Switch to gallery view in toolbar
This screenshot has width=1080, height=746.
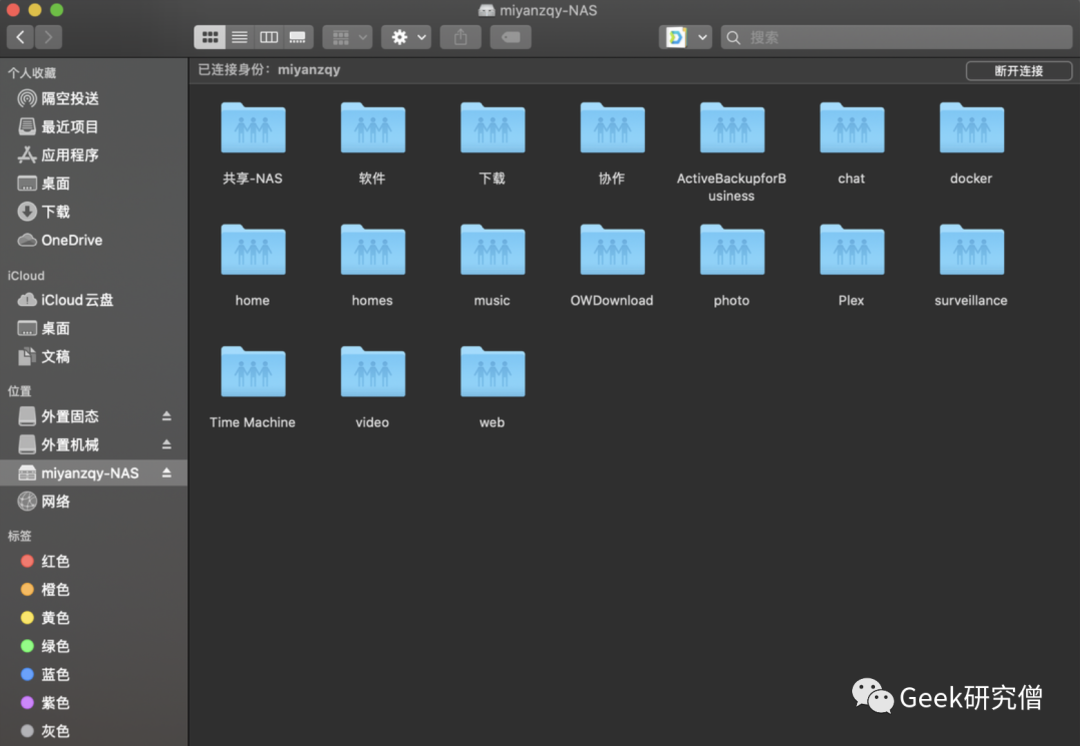point(297,37)
